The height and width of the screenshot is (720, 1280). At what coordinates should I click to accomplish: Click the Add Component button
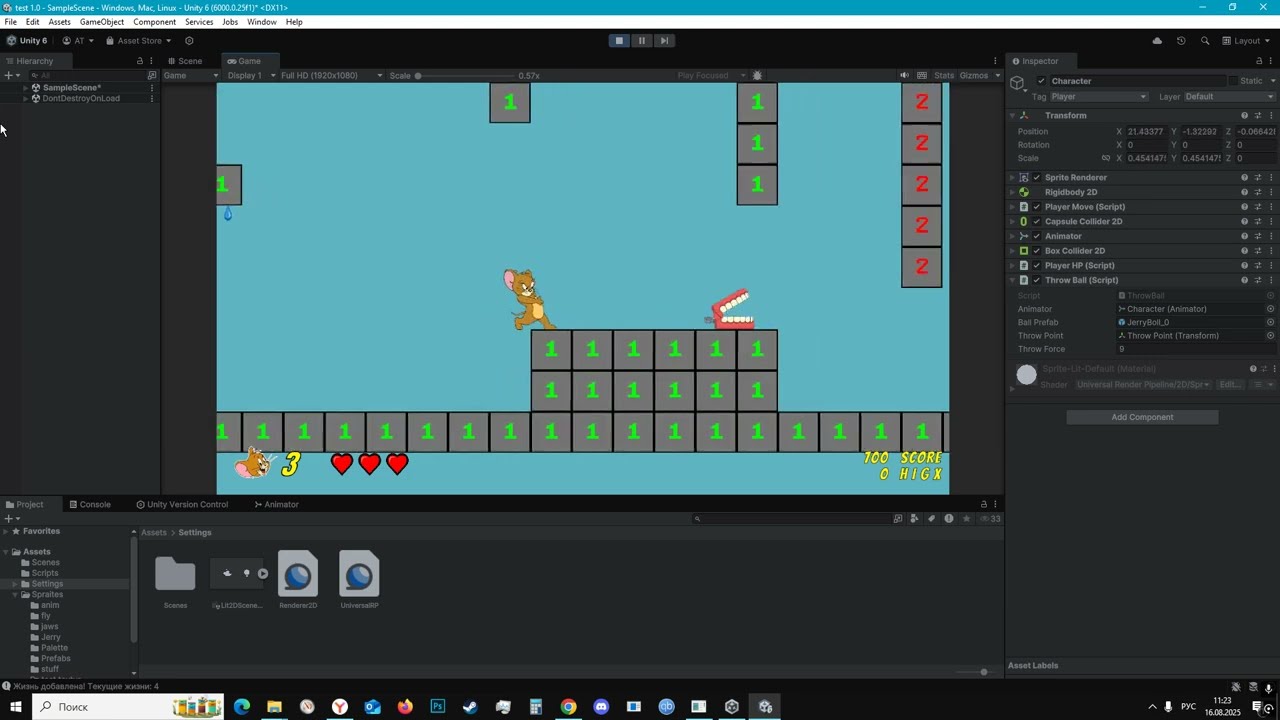tap(1142, 417)
